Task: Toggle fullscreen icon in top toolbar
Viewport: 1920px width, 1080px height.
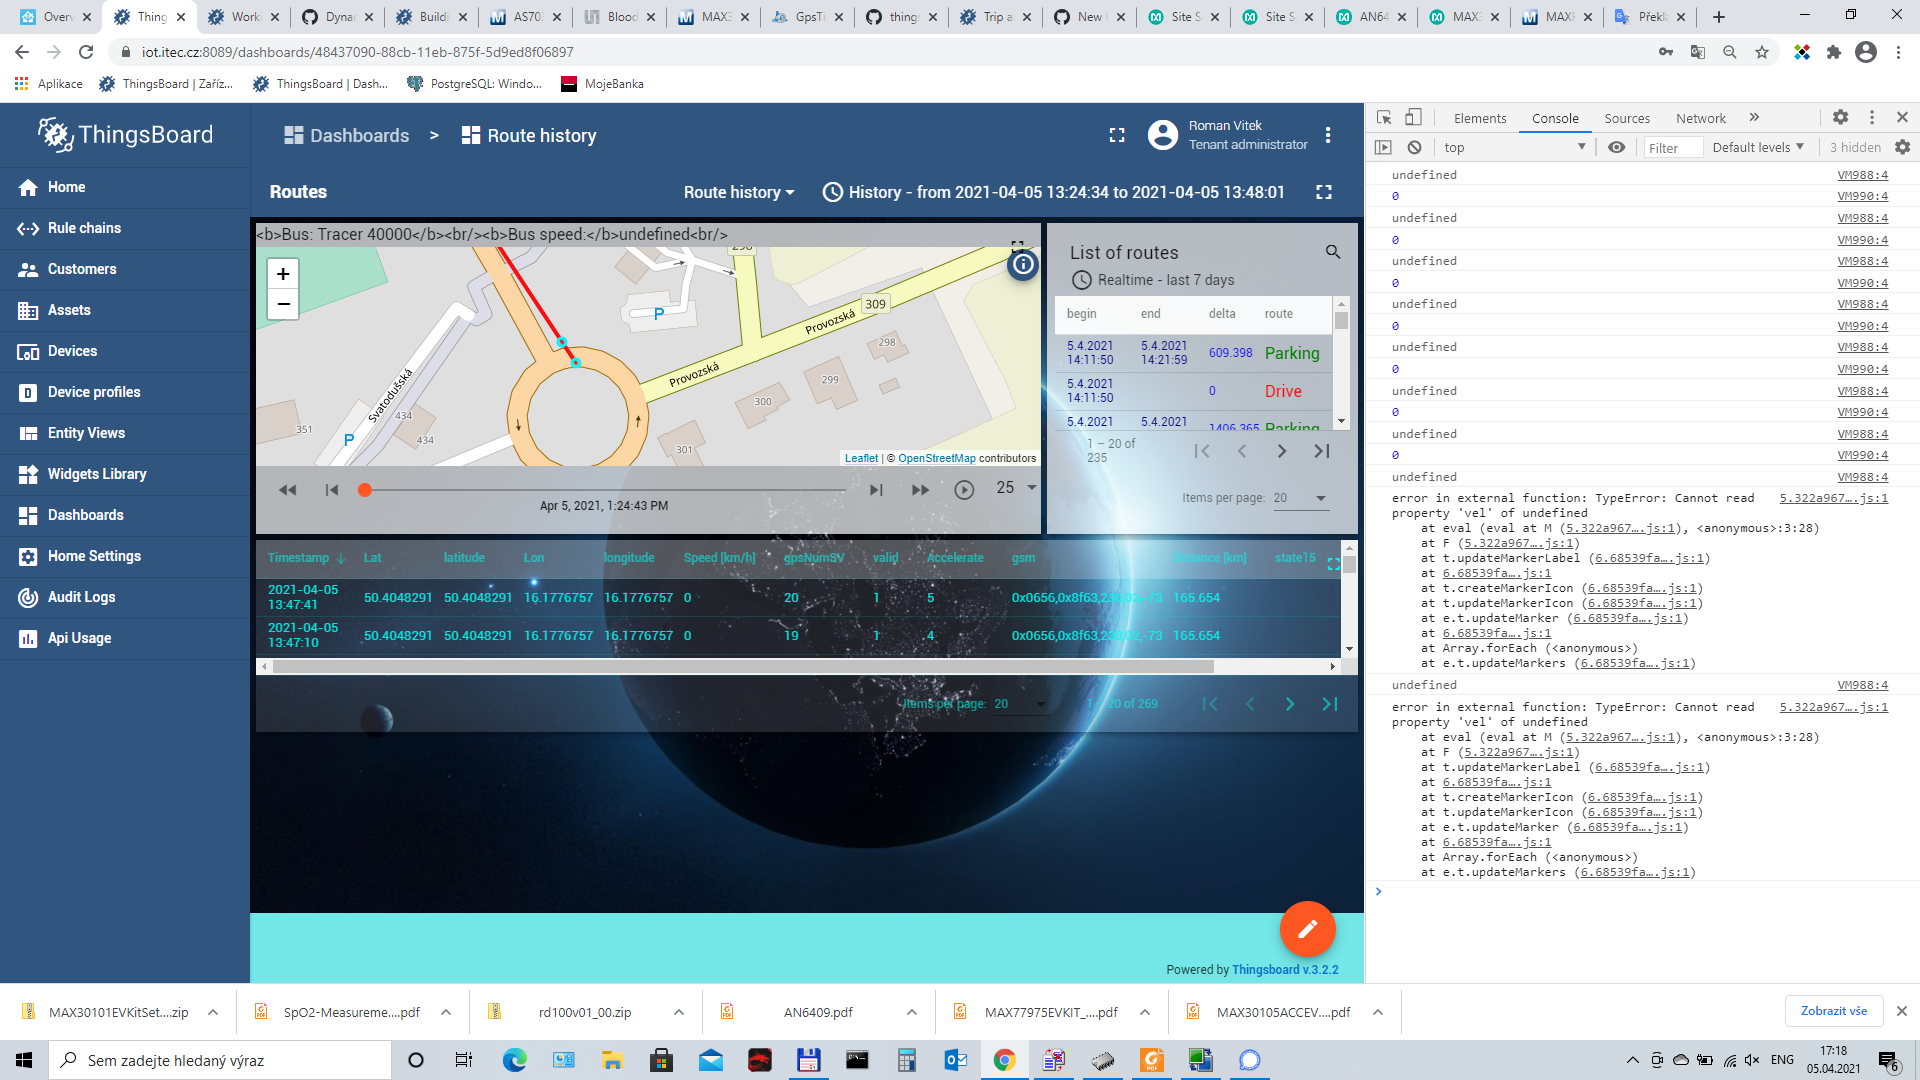Action: [1117, 135]
